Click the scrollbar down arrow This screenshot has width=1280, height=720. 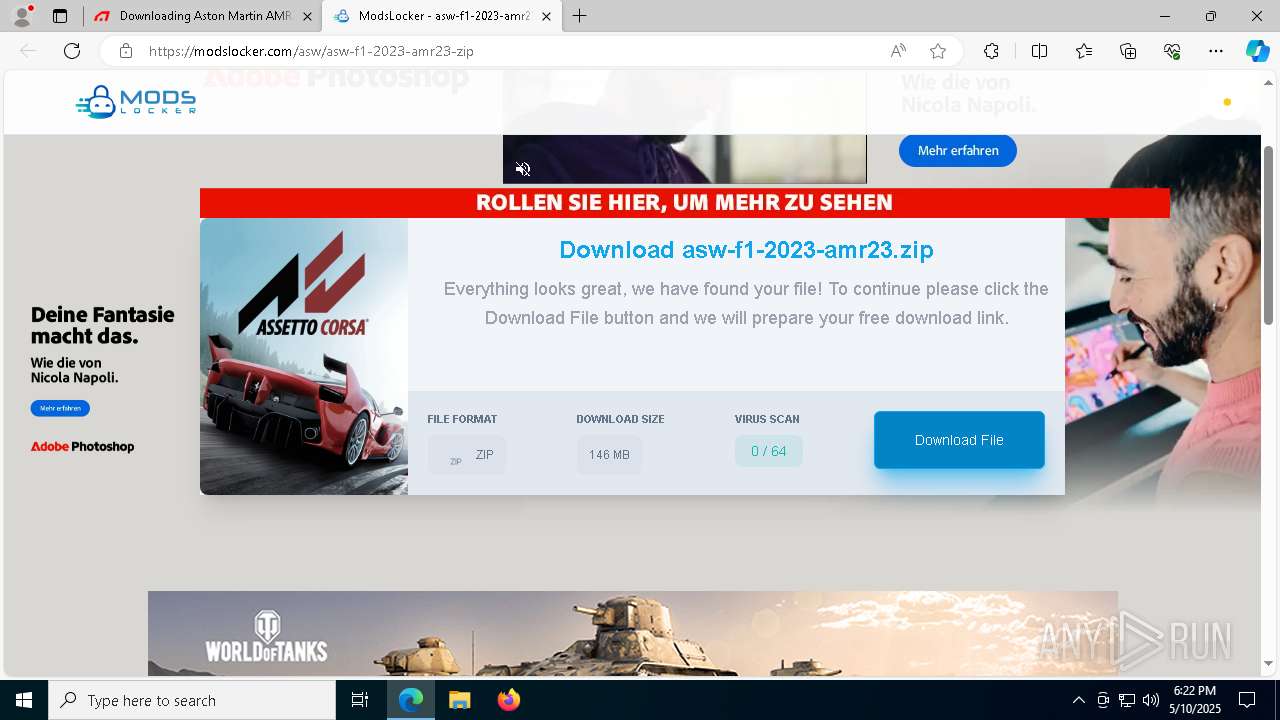point(1269,663)
